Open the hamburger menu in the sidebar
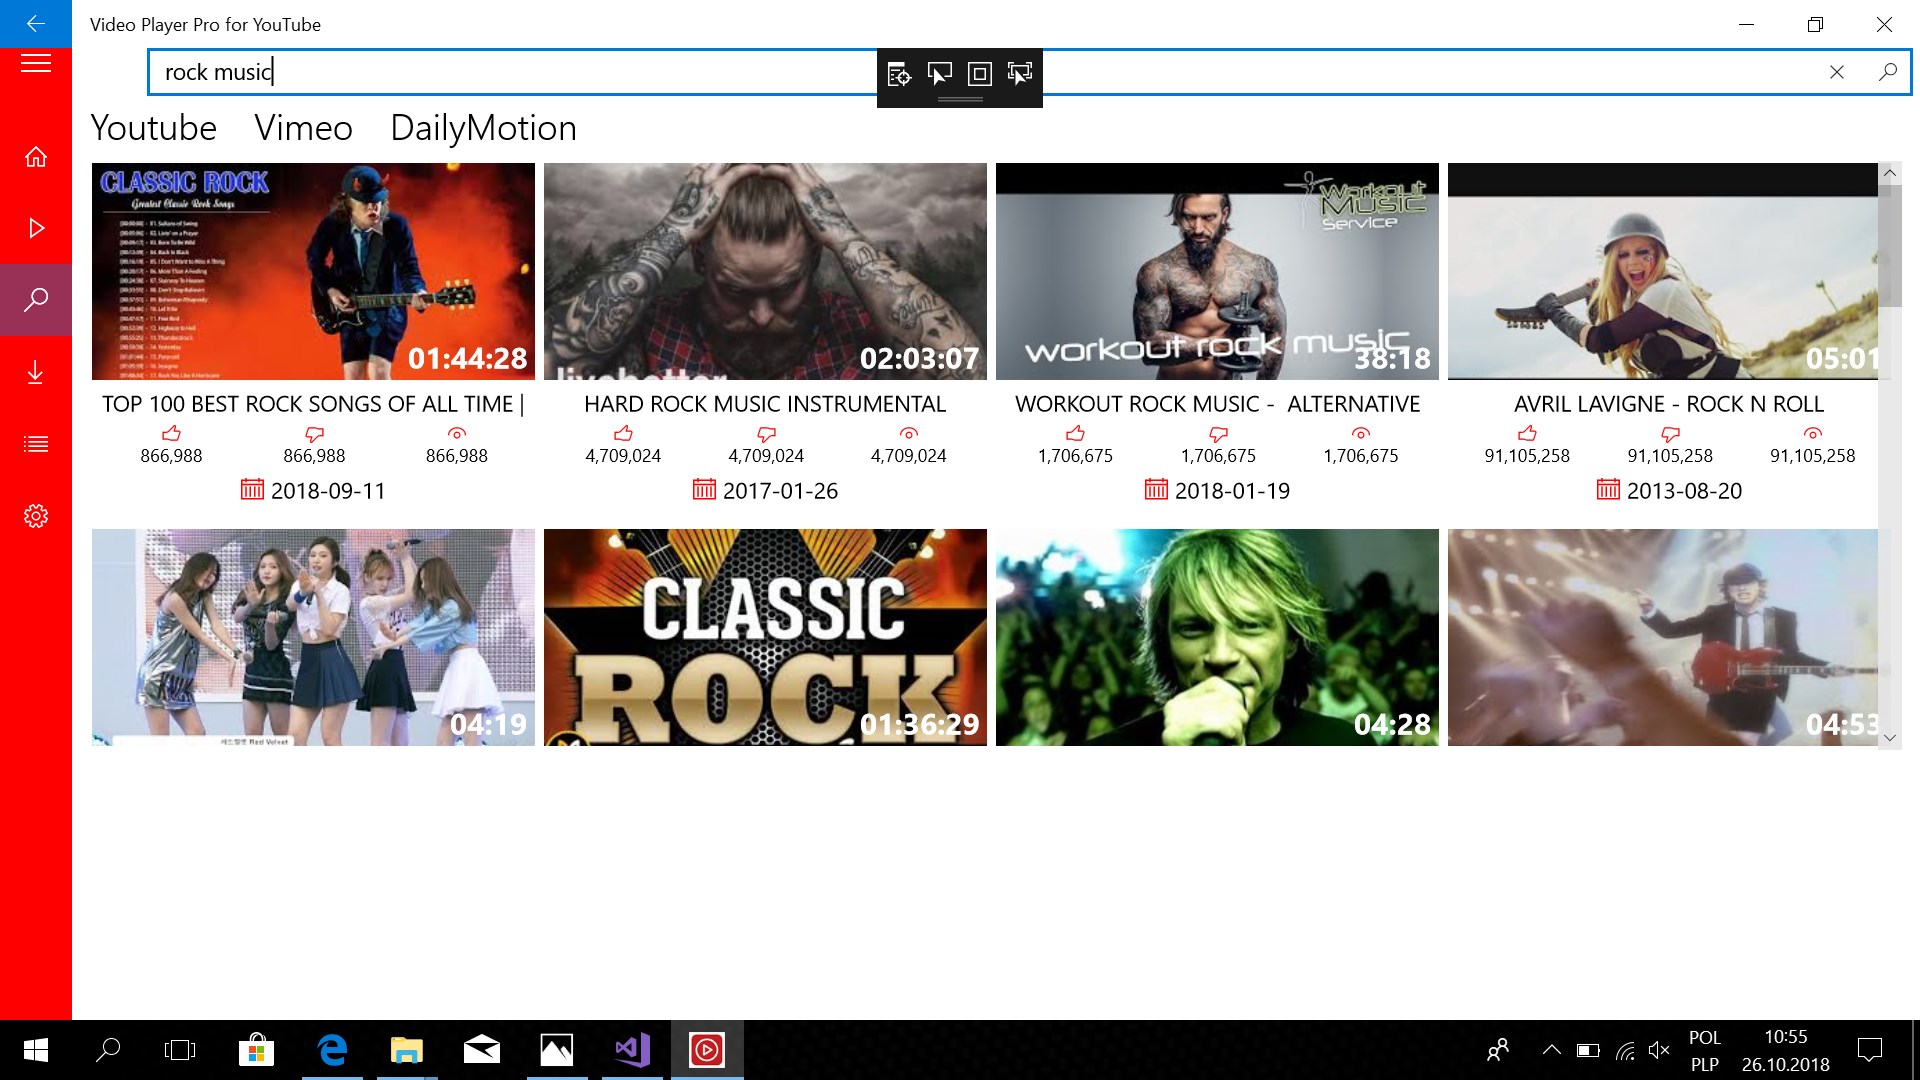The height and width of the screenshot is (1080, 1920). click(36, 65)
